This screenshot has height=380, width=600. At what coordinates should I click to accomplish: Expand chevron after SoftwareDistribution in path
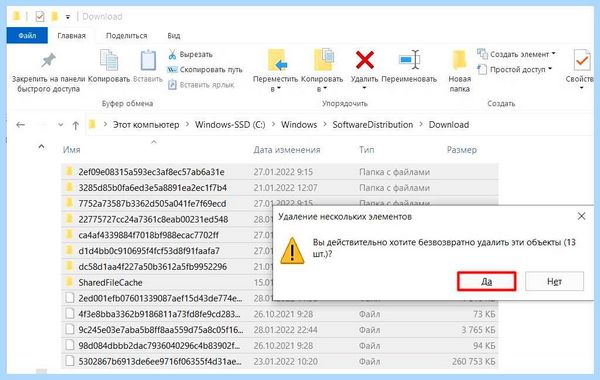coord(421,125)
